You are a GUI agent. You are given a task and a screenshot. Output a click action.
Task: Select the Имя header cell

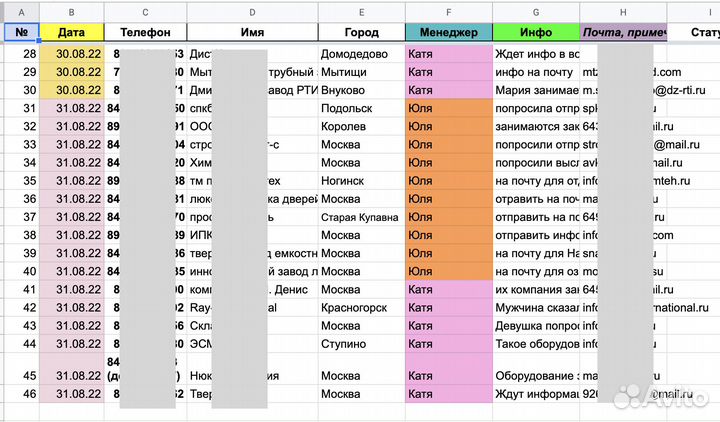[x=251, y=32]
